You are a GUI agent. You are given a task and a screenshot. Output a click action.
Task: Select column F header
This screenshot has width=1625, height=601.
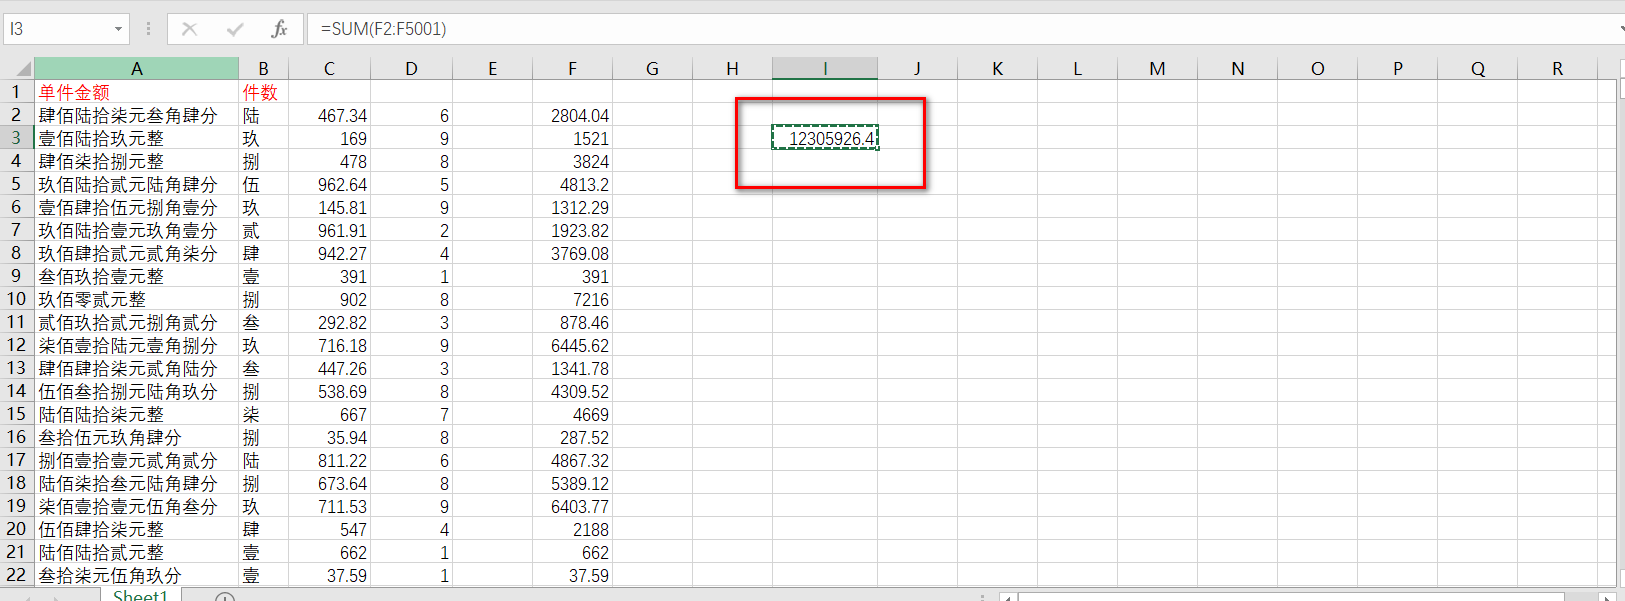pos(572,69)
